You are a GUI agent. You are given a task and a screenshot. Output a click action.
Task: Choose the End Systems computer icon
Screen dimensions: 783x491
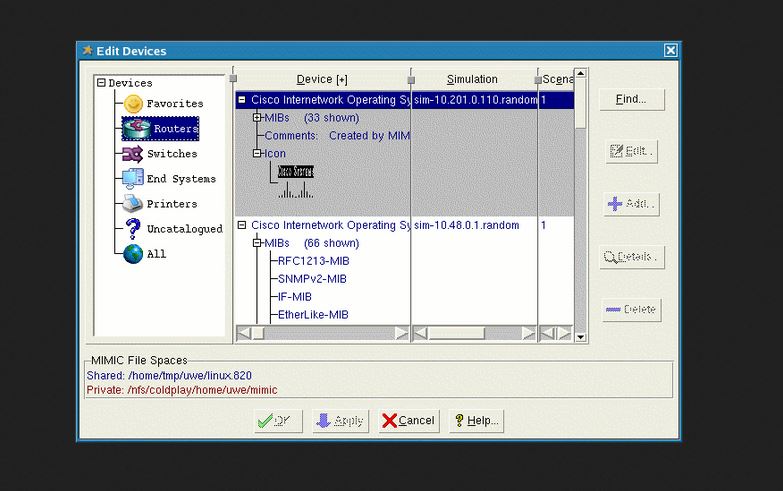133,179
